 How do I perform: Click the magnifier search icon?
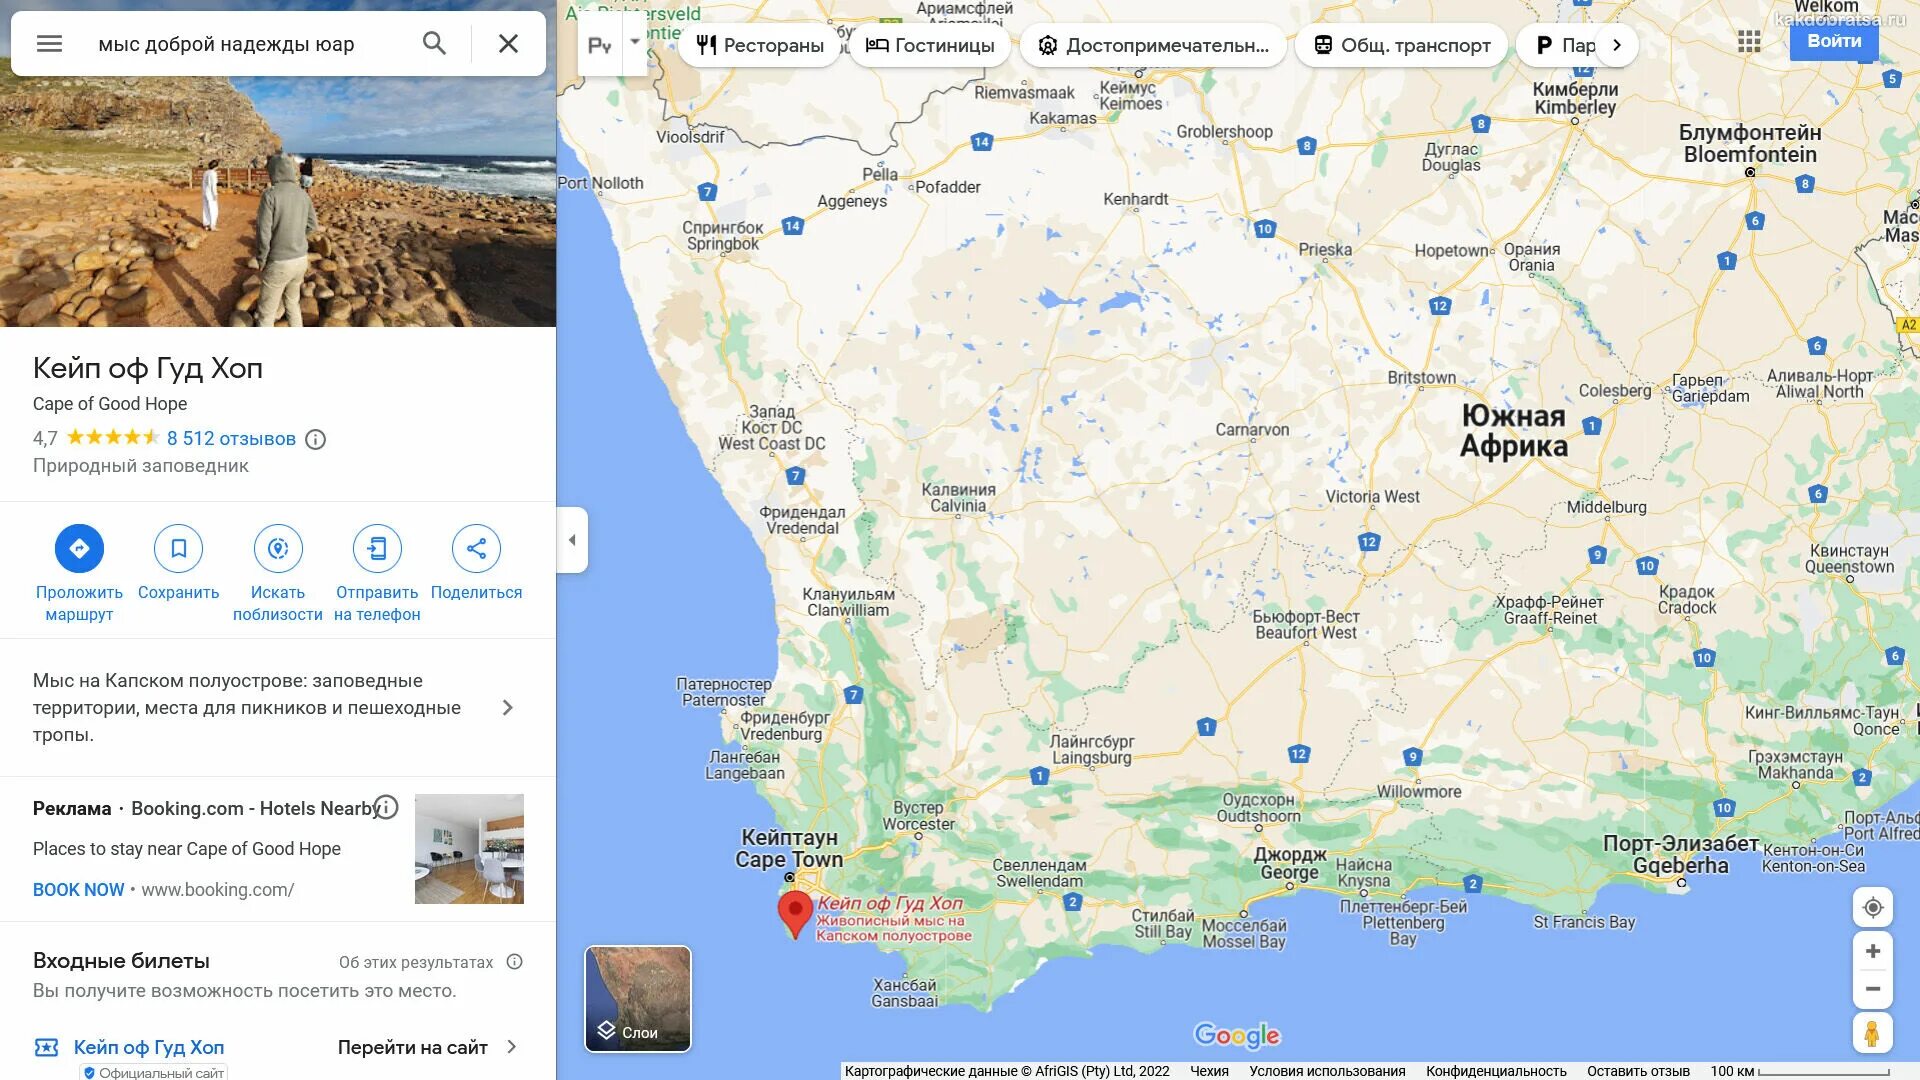point(434,43)
